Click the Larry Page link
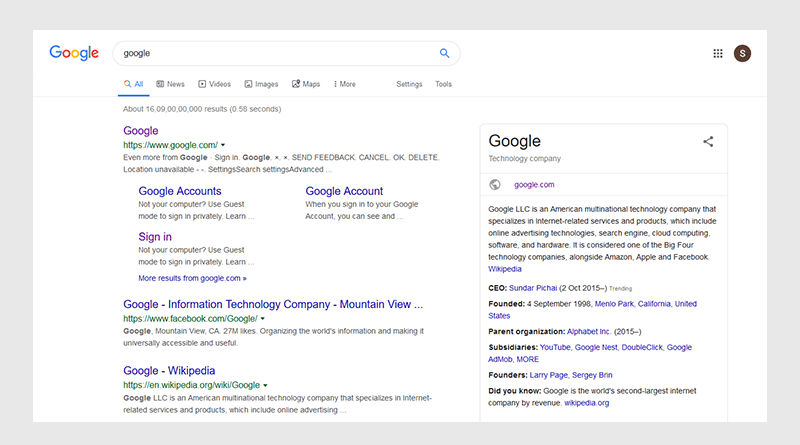 (548, 375)
